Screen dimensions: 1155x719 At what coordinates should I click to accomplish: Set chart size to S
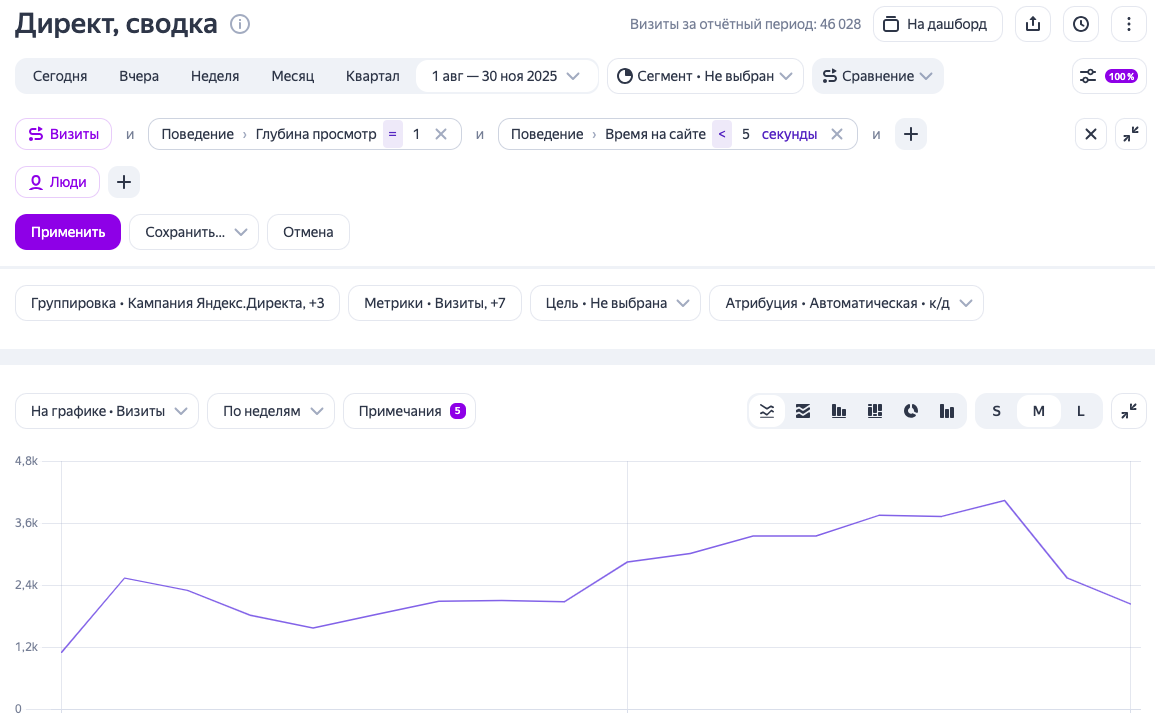tap(996, 411)
